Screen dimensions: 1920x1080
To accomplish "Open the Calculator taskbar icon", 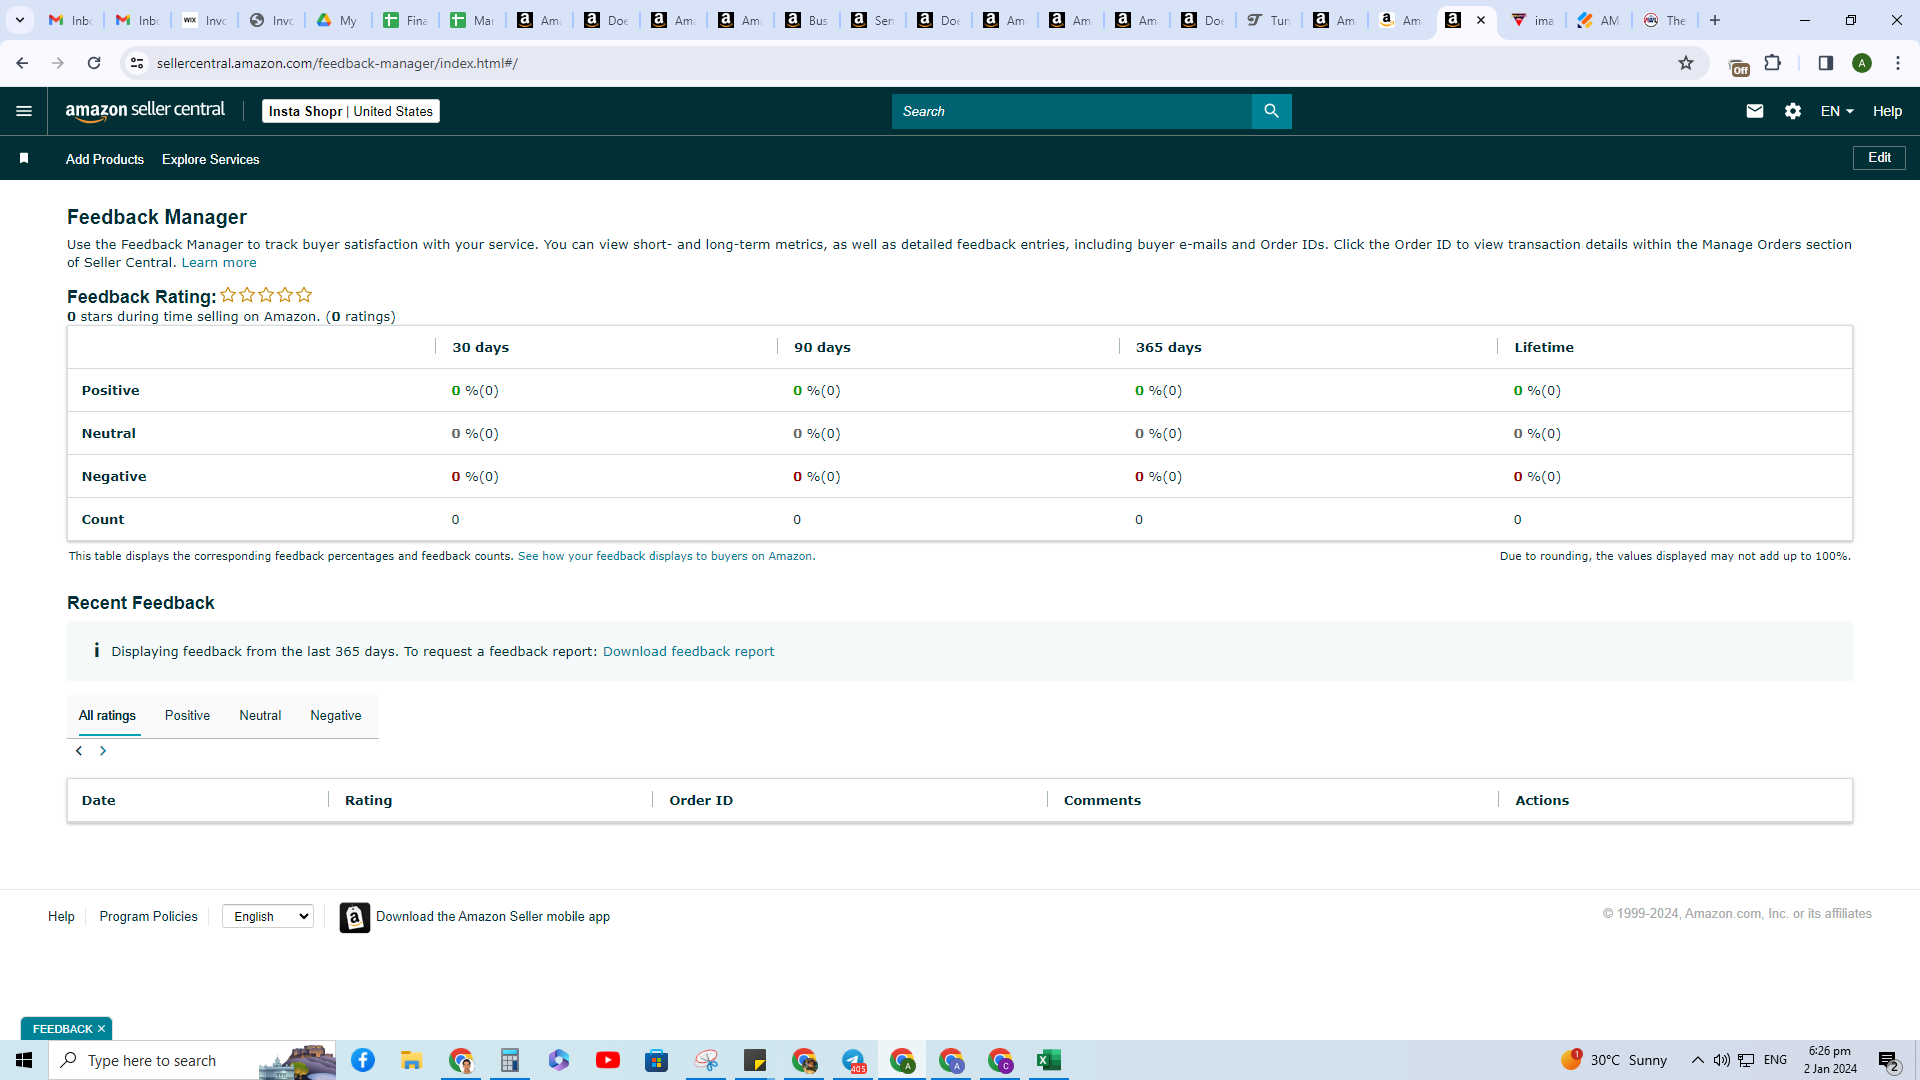I will [510, 1060].
